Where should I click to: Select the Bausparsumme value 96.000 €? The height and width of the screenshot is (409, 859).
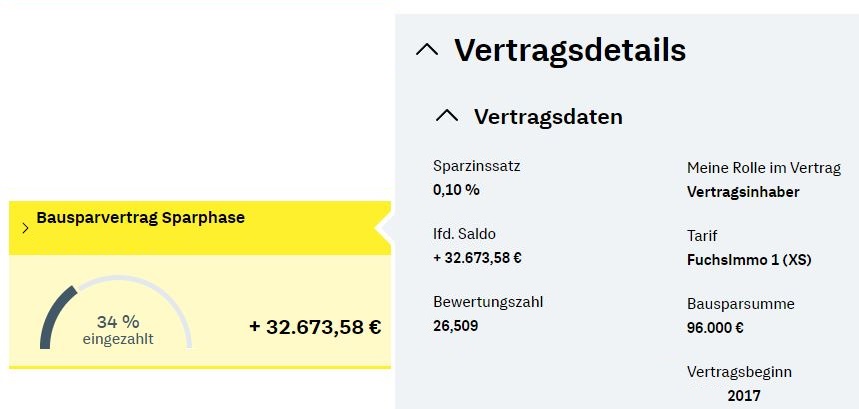click(715, 327)
